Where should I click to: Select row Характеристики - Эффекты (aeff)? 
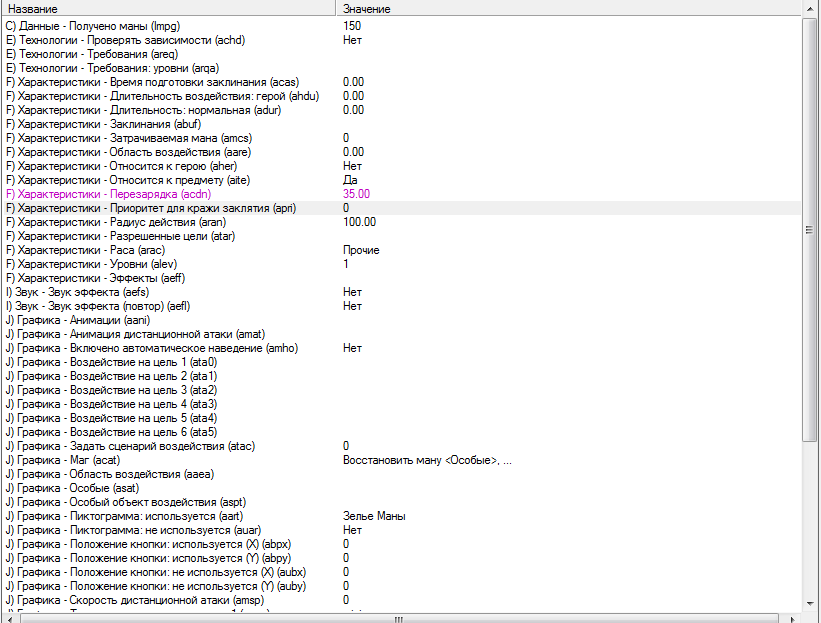(402, 279)
